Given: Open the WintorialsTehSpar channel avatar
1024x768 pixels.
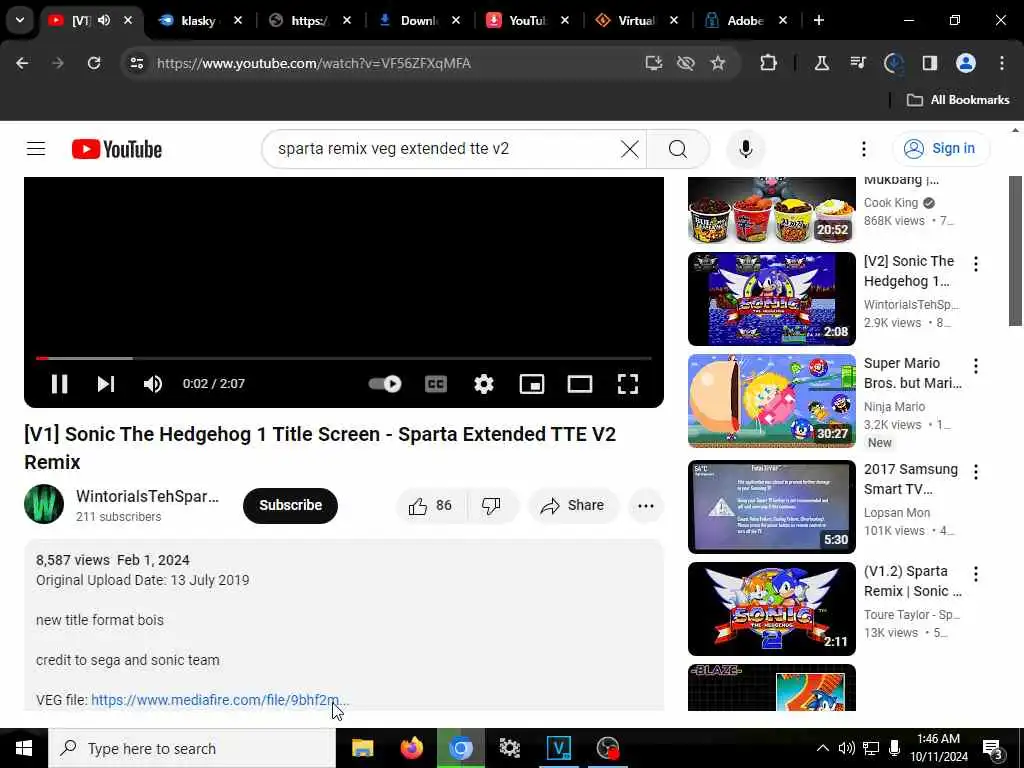Looking at the screenshot, I should [44, 504].
